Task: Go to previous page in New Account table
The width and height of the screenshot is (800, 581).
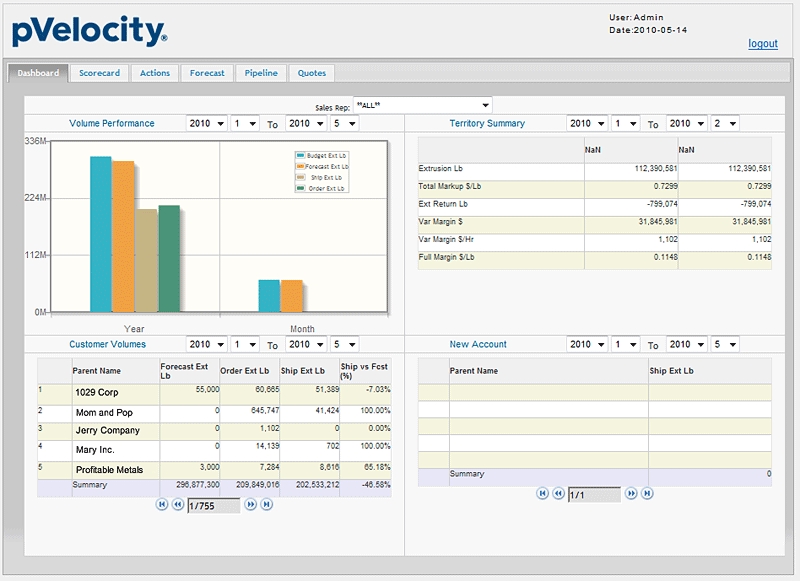Action: tap(558, 493)
